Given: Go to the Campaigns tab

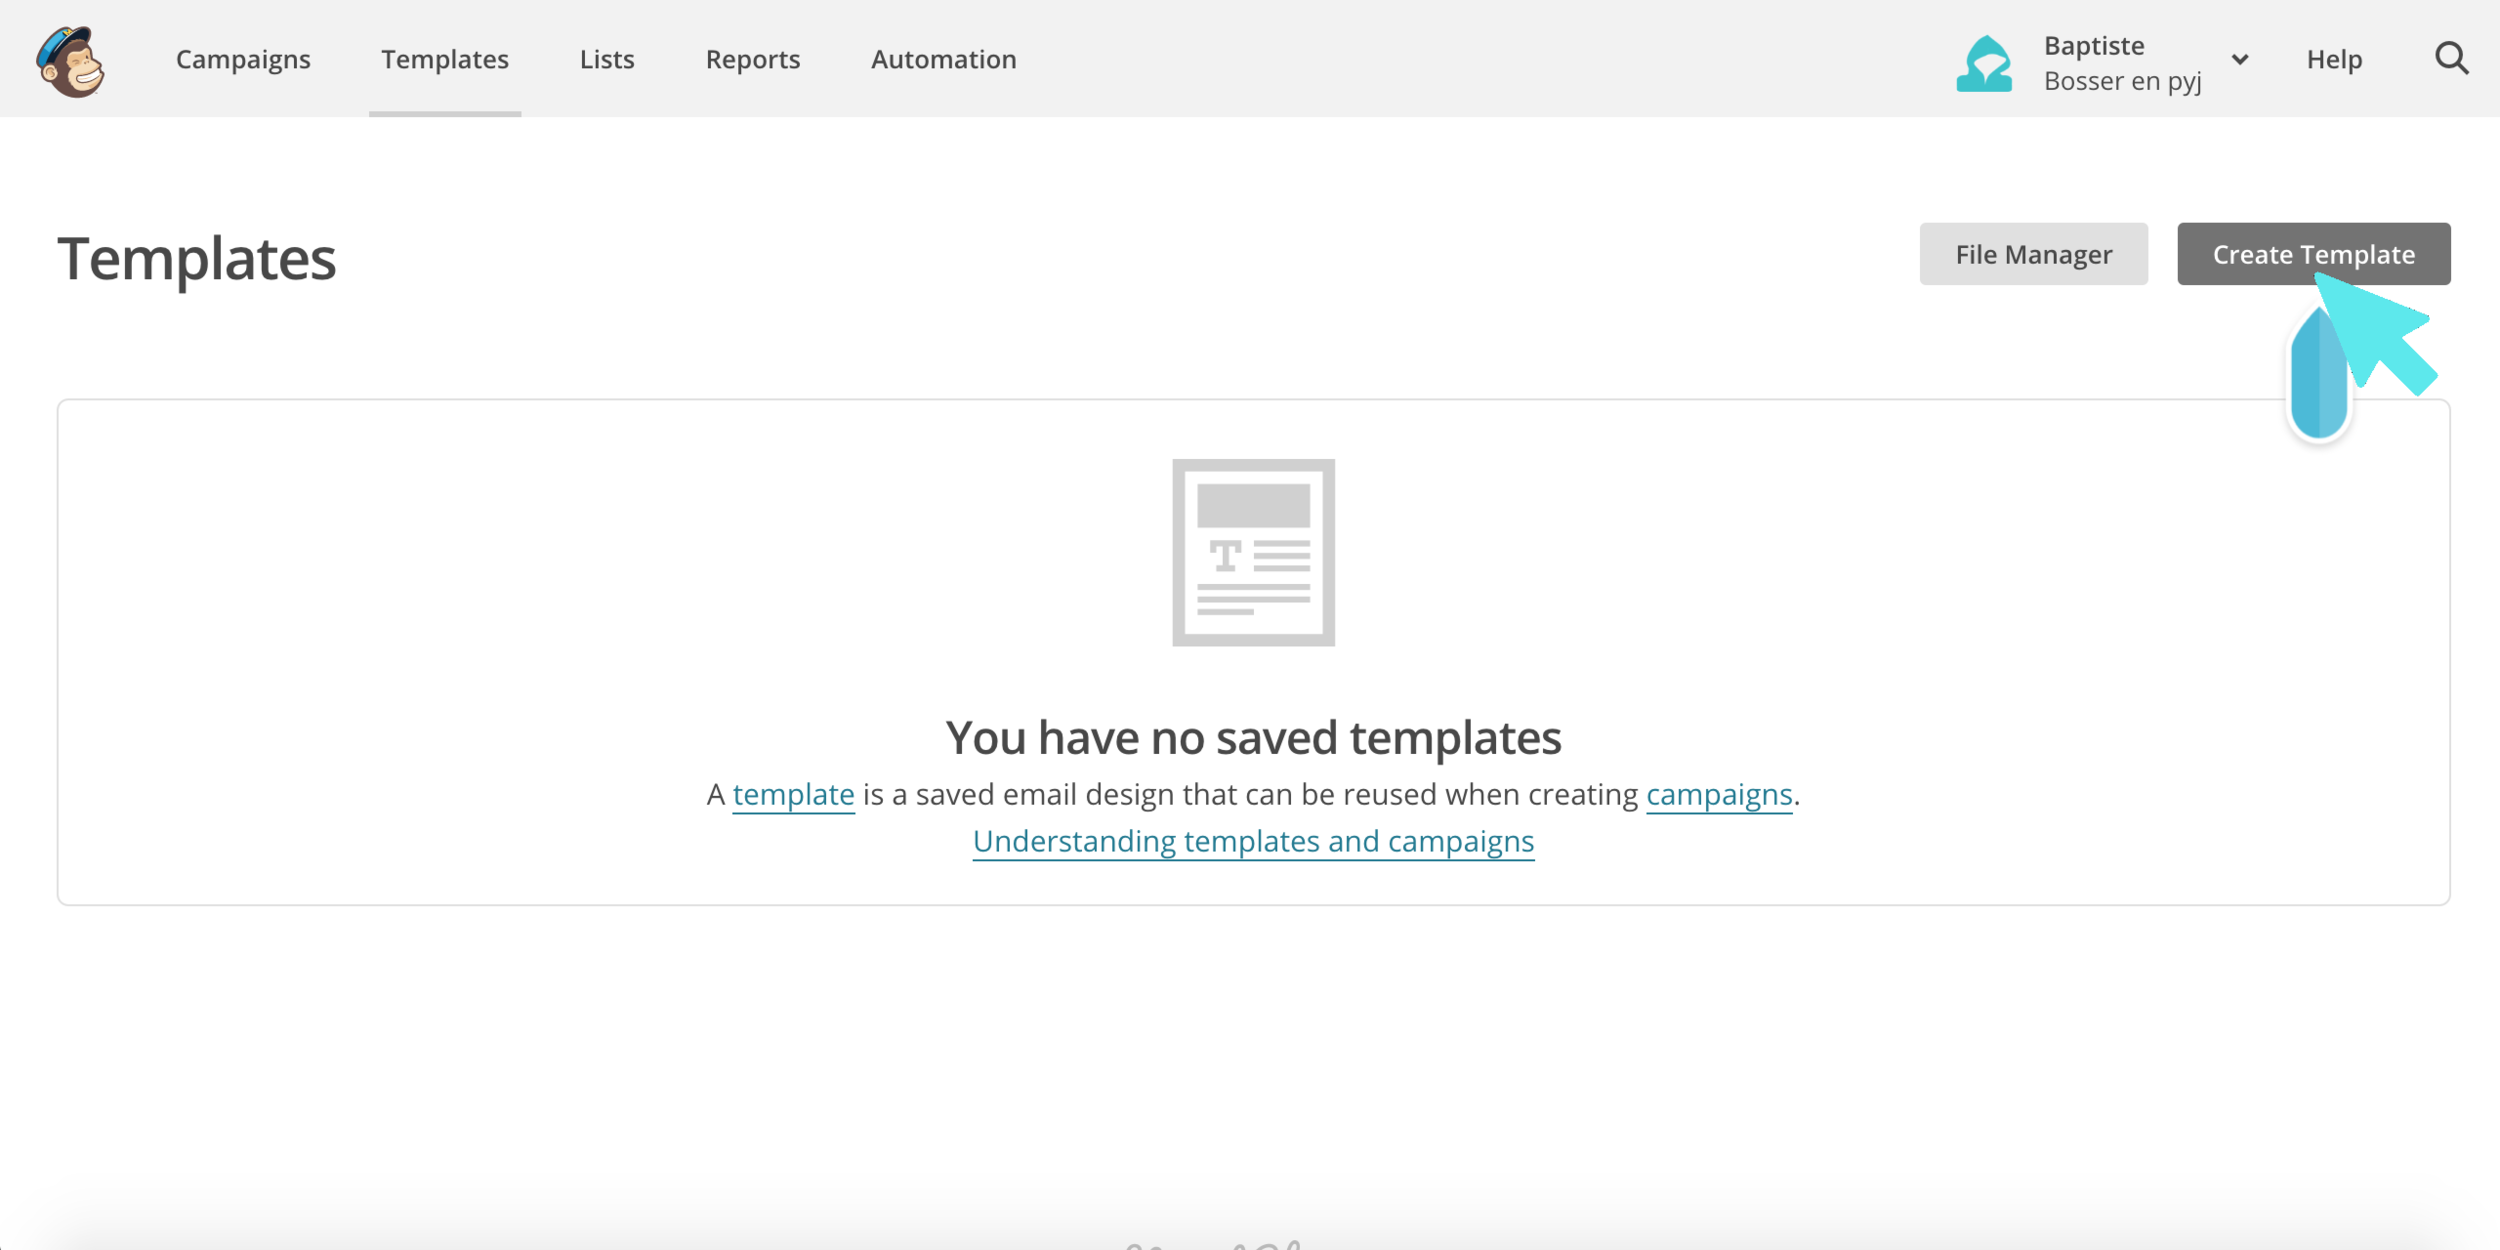Looking at the screenshot, I should coord(243,59).
